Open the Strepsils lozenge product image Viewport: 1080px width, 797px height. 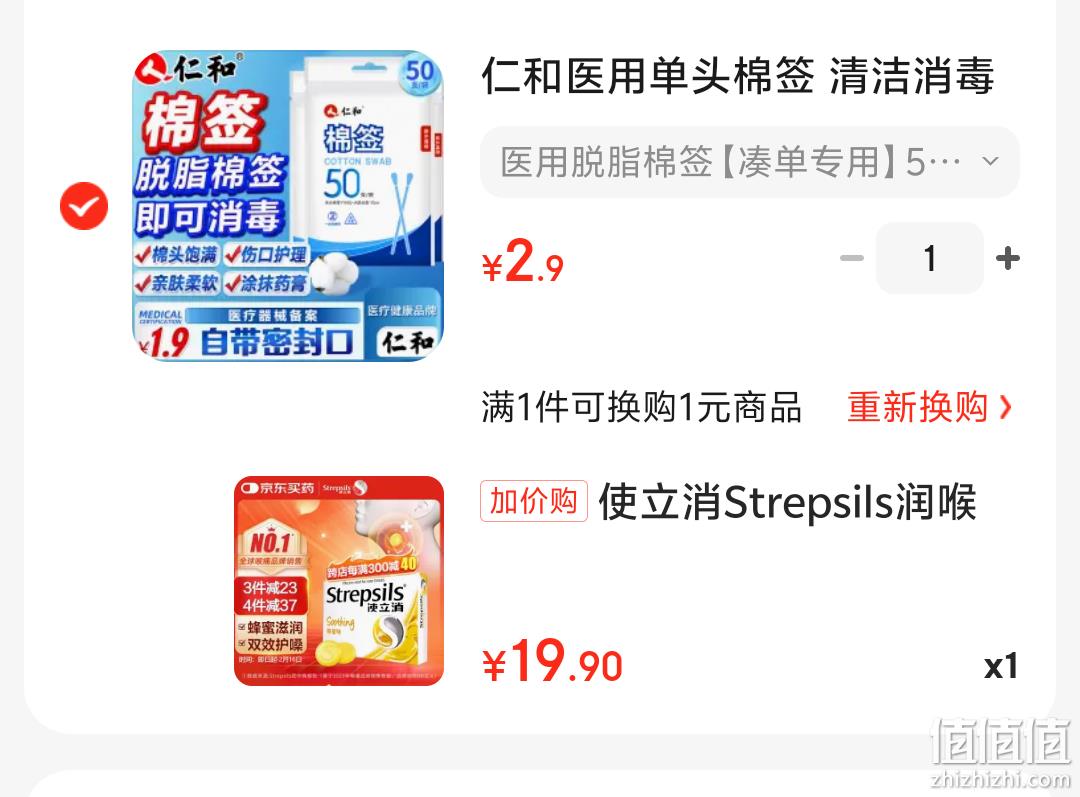(339, 581)
